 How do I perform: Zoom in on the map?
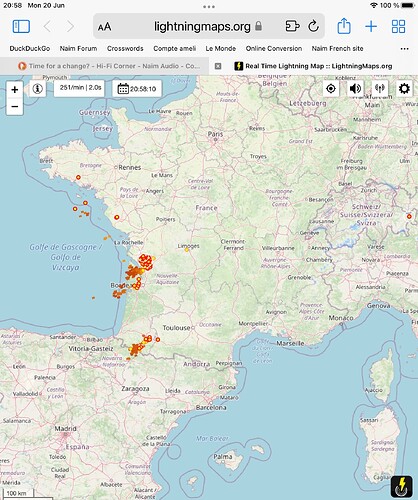coord(15,90)
